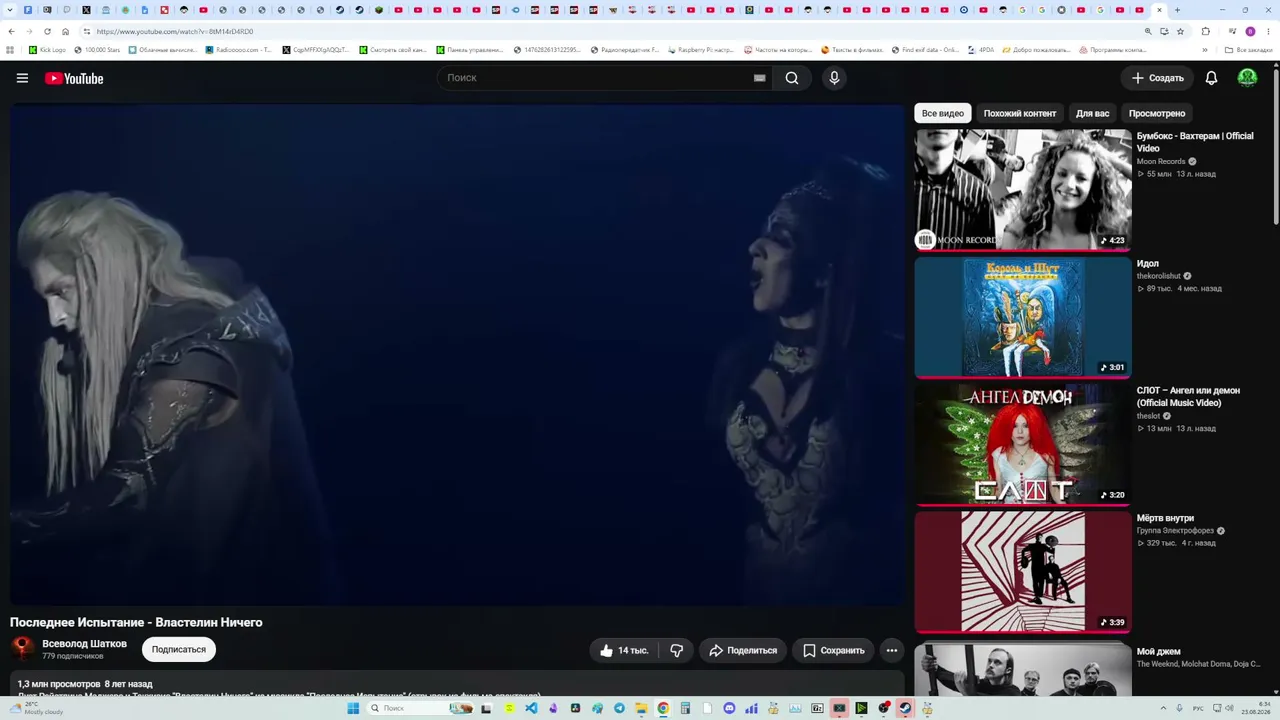The width and height of the screenshot is (1280, 720).
Task: Open the Идол video thumbnail
Action: 1023,318
